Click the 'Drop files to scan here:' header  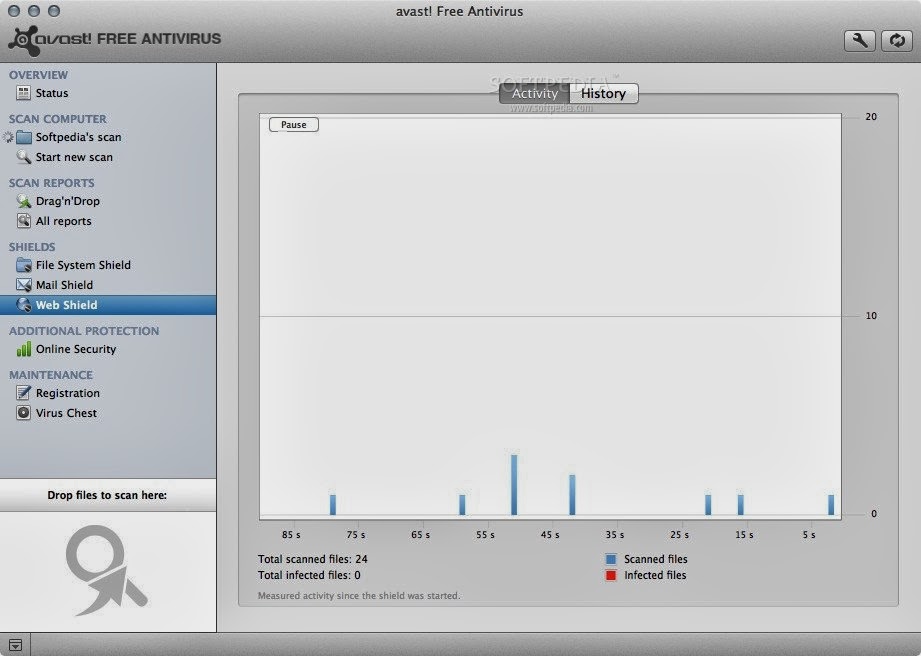pos(107,495)
